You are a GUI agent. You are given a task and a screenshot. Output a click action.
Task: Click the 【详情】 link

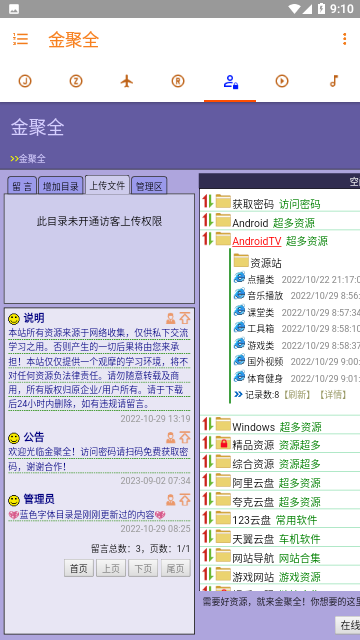pyautogui.click(x=333, y=395)
